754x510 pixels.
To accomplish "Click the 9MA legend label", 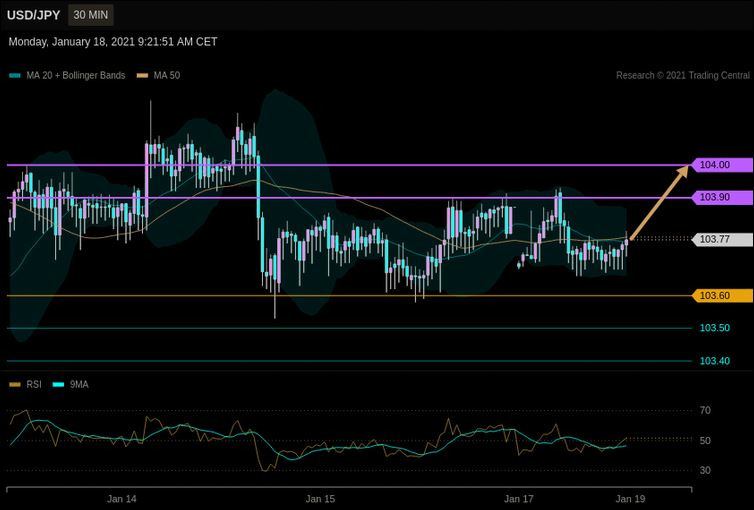I will coord(79,385).
